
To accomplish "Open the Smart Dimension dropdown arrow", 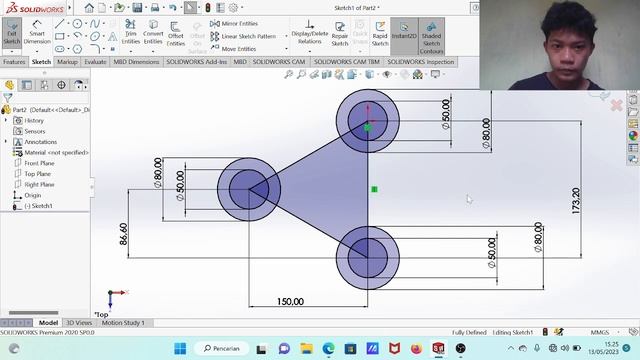I will 37,52.
